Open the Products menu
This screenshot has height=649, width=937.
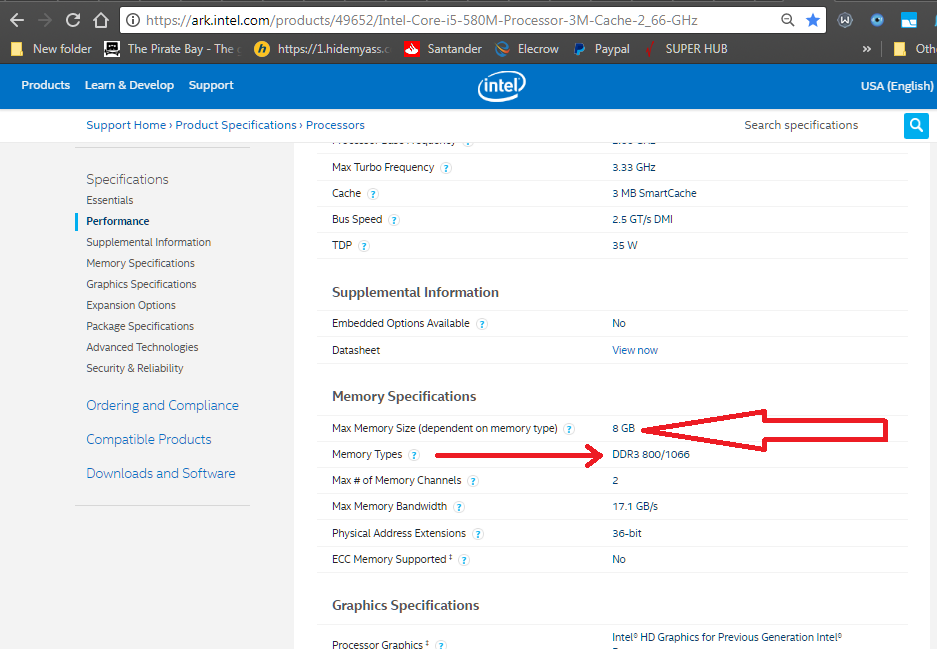click(45, 85)
